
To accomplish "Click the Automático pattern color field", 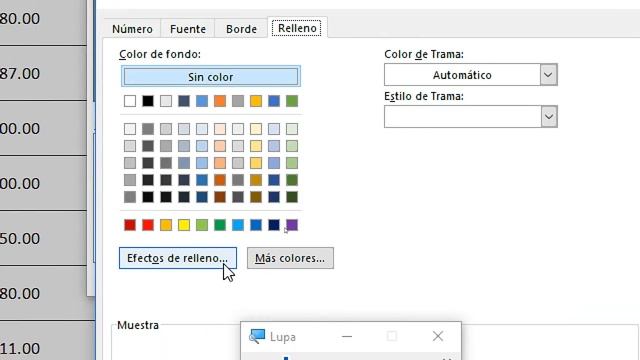I will (x=462, y=75).
